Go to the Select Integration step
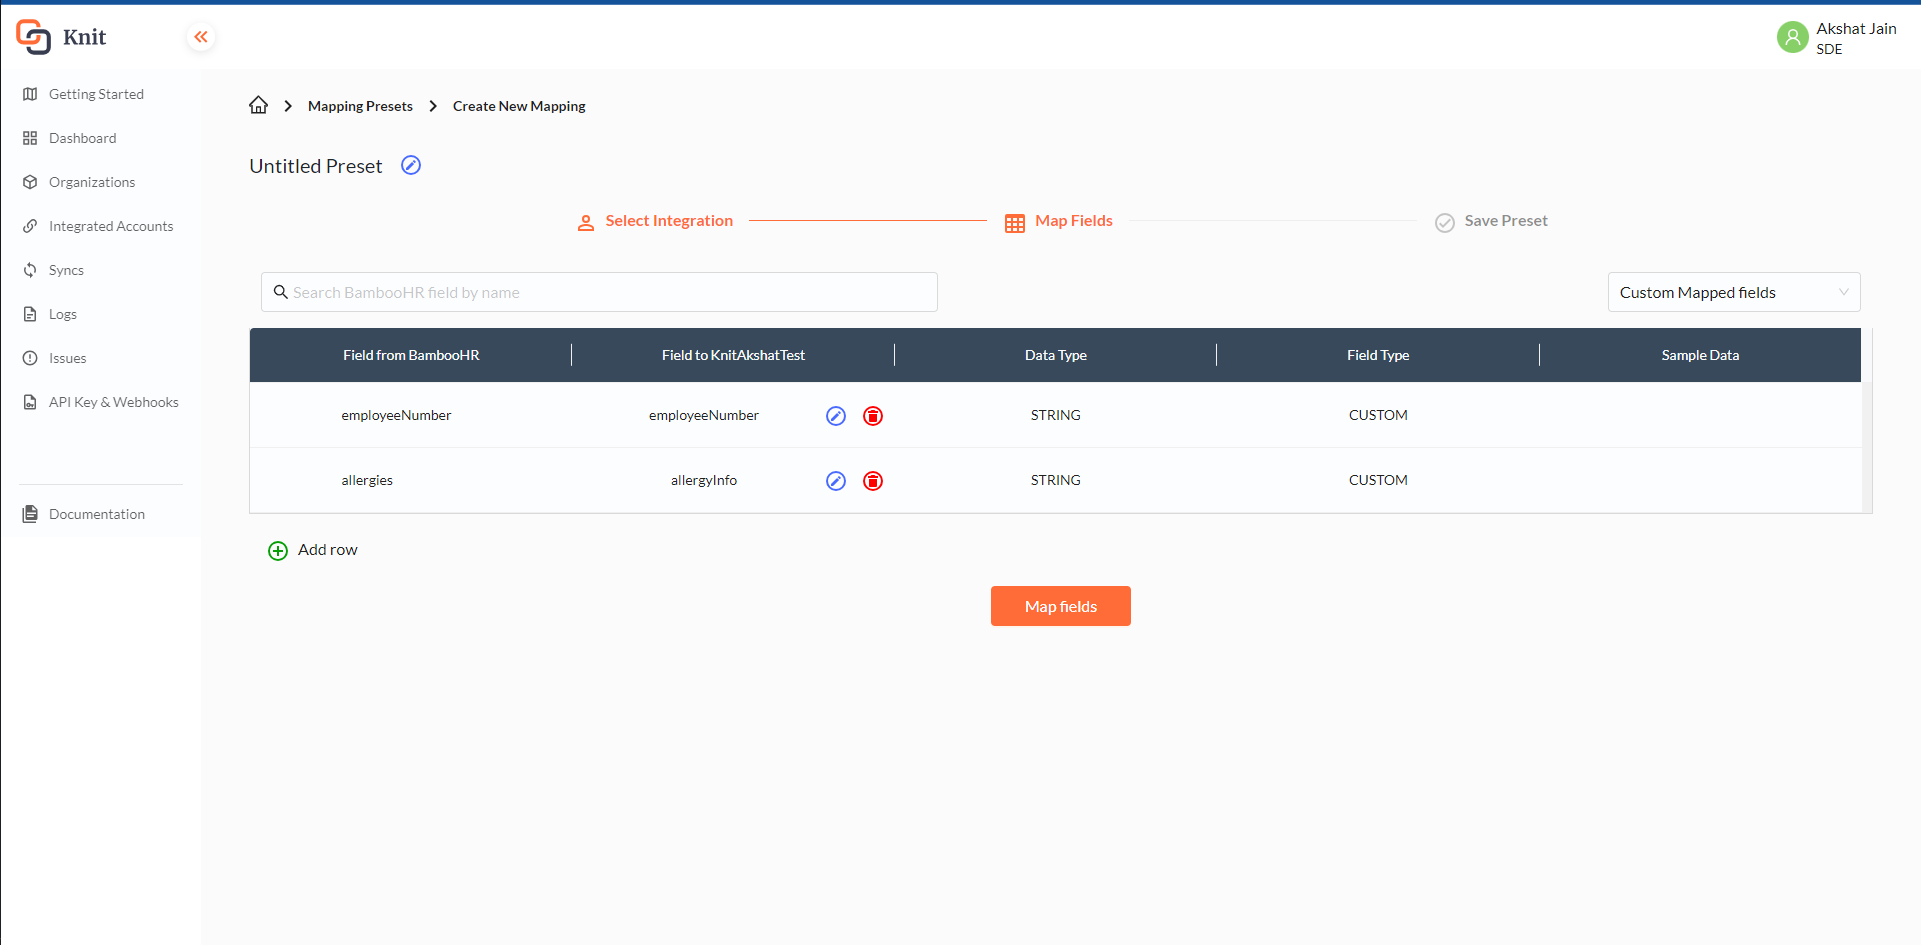Viewport: 1921px width, 945px height. 669,221
